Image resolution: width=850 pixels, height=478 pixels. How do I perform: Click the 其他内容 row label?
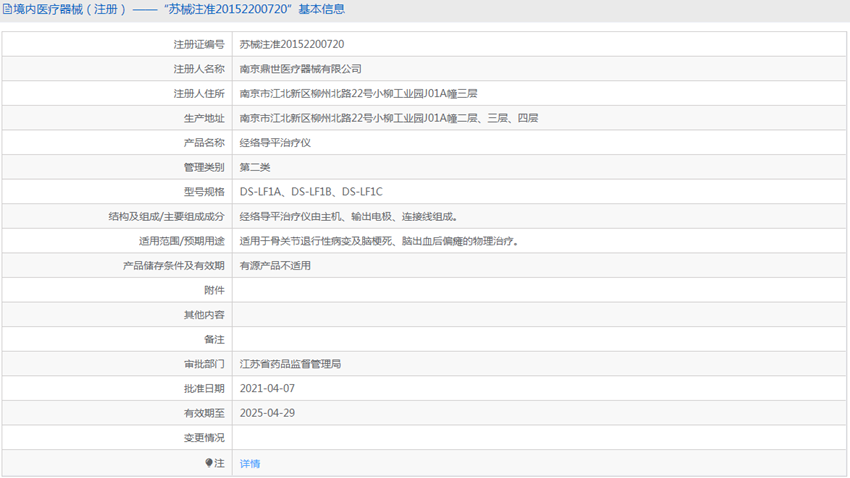pos(204,315)
